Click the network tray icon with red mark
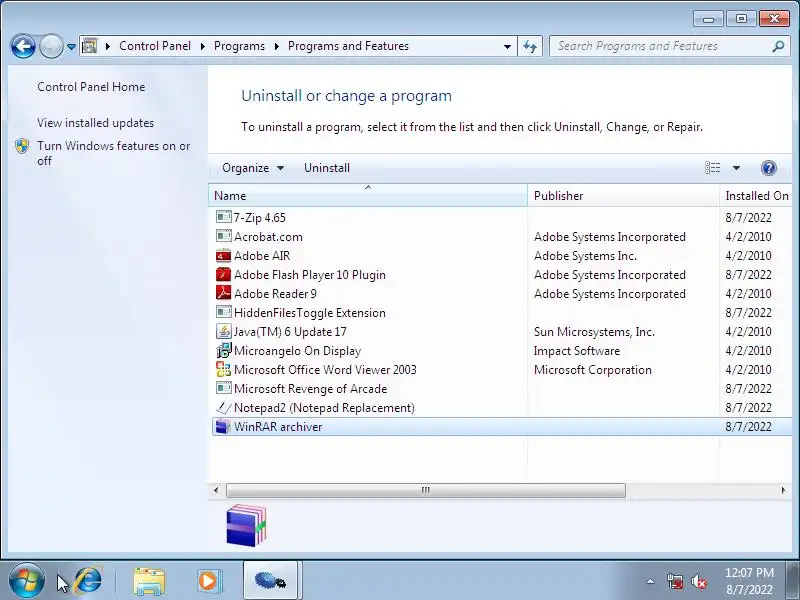This screenshot has height=600, width=800. (x=675, y=581)
